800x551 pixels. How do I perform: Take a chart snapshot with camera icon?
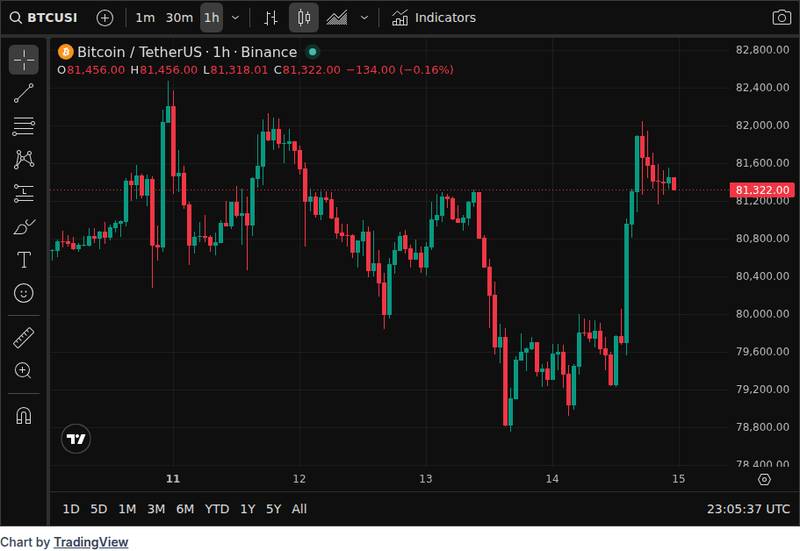point(781,18)
